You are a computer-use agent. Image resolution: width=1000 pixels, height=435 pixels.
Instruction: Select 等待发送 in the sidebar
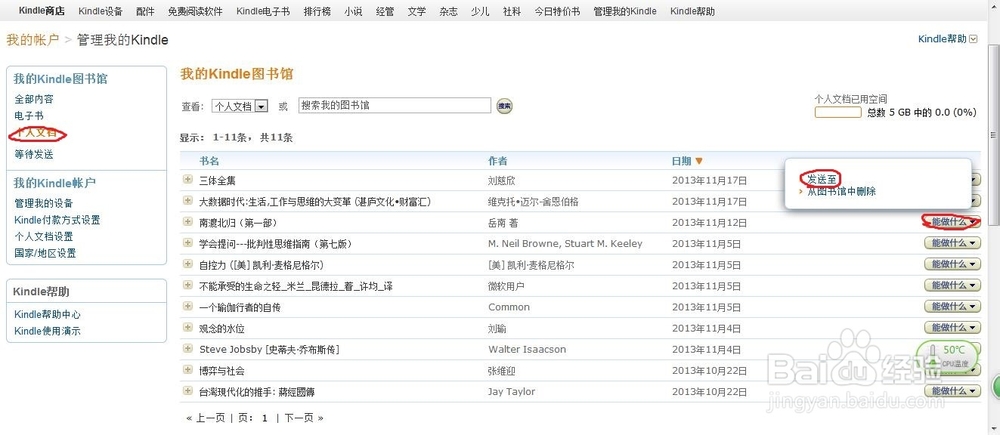34,154
